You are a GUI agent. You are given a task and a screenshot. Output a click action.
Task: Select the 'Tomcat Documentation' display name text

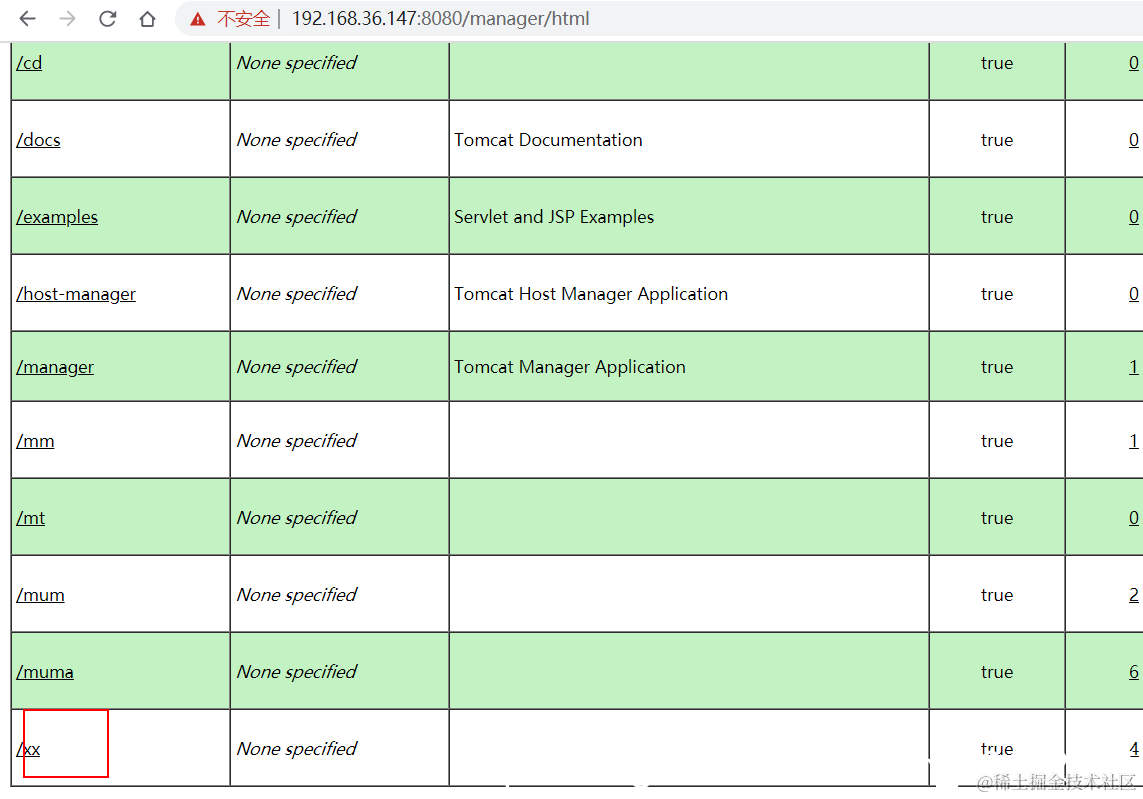click(x=548, y=140)
